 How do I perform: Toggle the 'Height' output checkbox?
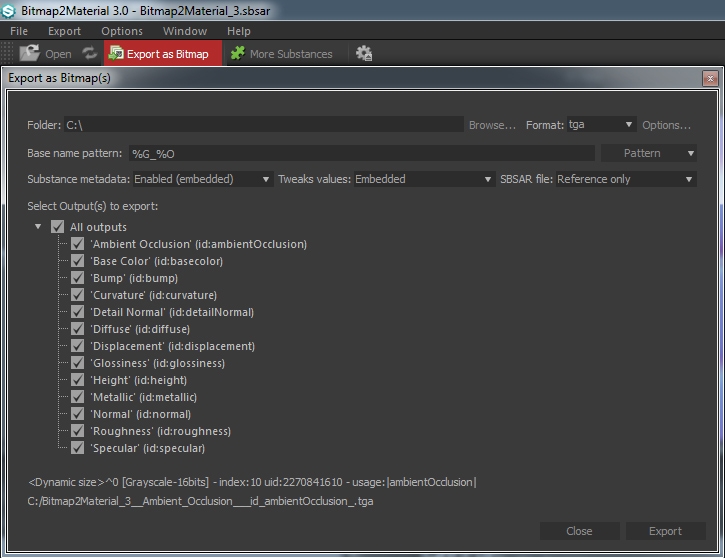coord(77,380)
